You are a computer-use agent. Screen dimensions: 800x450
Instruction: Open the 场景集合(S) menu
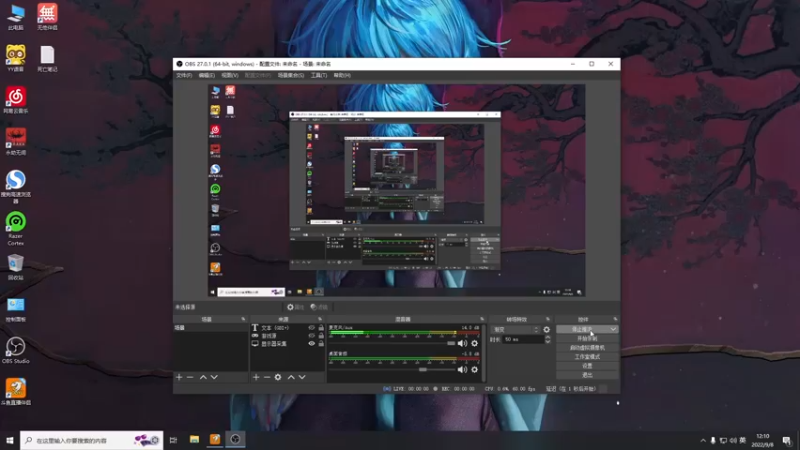click(x=291, y=76)
